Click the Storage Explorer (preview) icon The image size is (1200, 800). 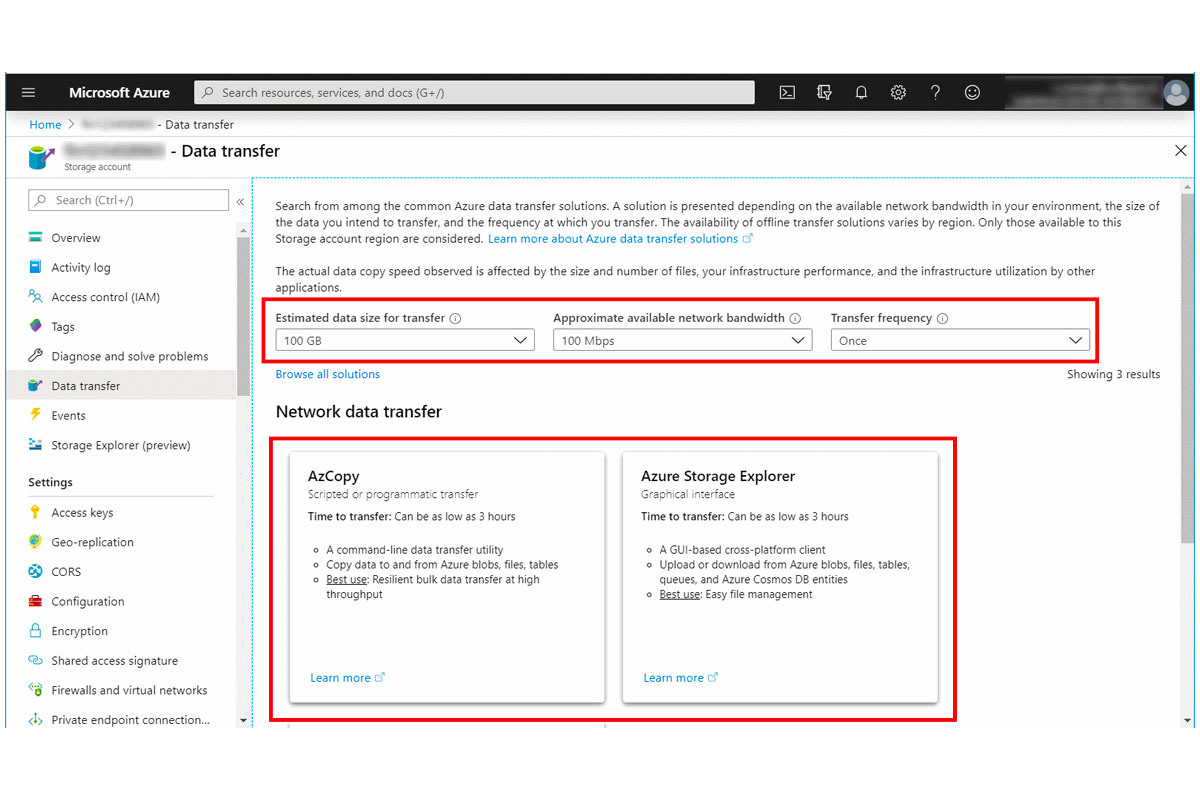click(36, 445)
